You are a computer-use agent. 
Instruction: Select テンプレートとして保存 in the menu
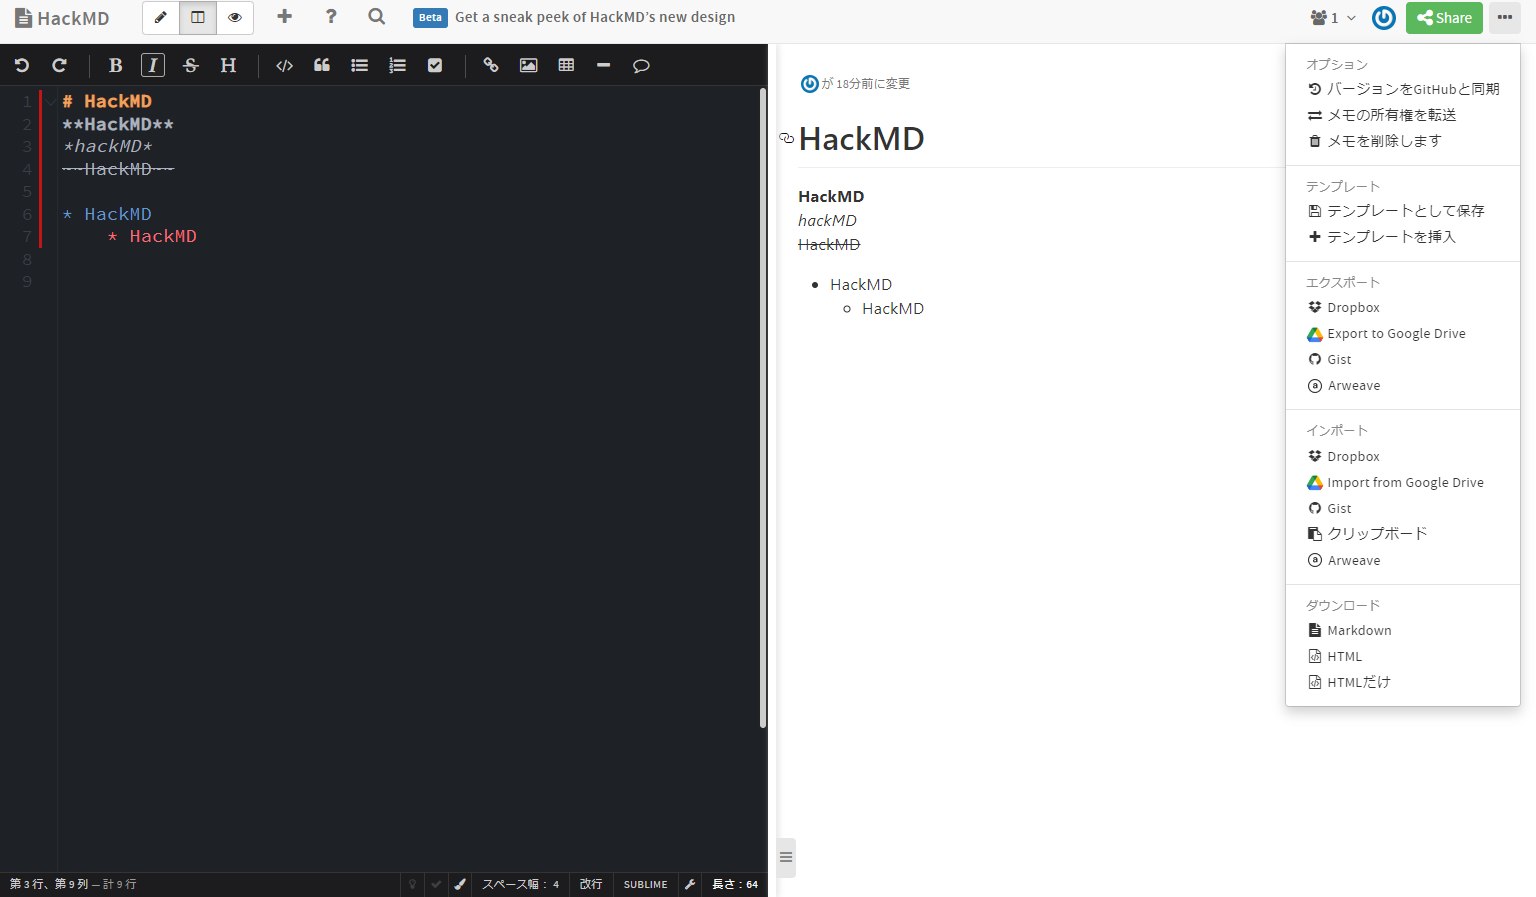pos(1404,210)
